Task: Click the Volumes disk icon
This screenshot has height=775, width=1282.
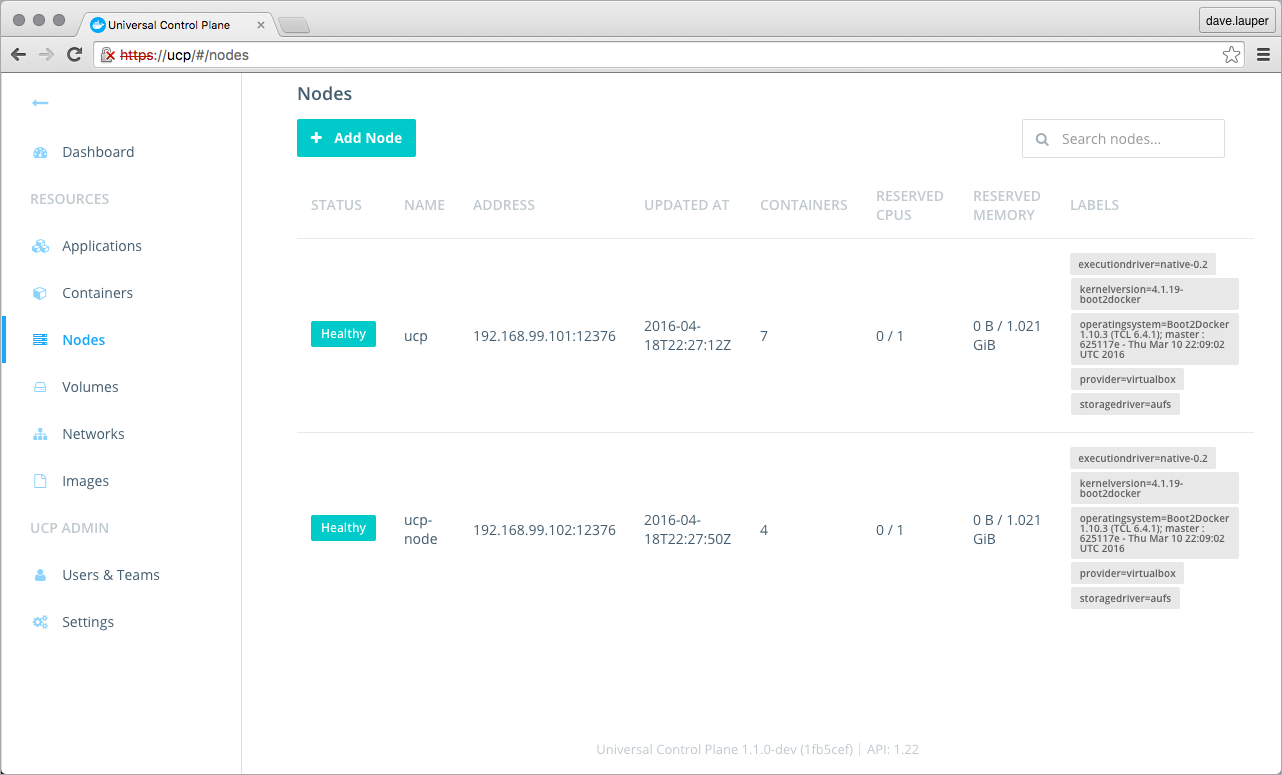Action: pos(40,387)
